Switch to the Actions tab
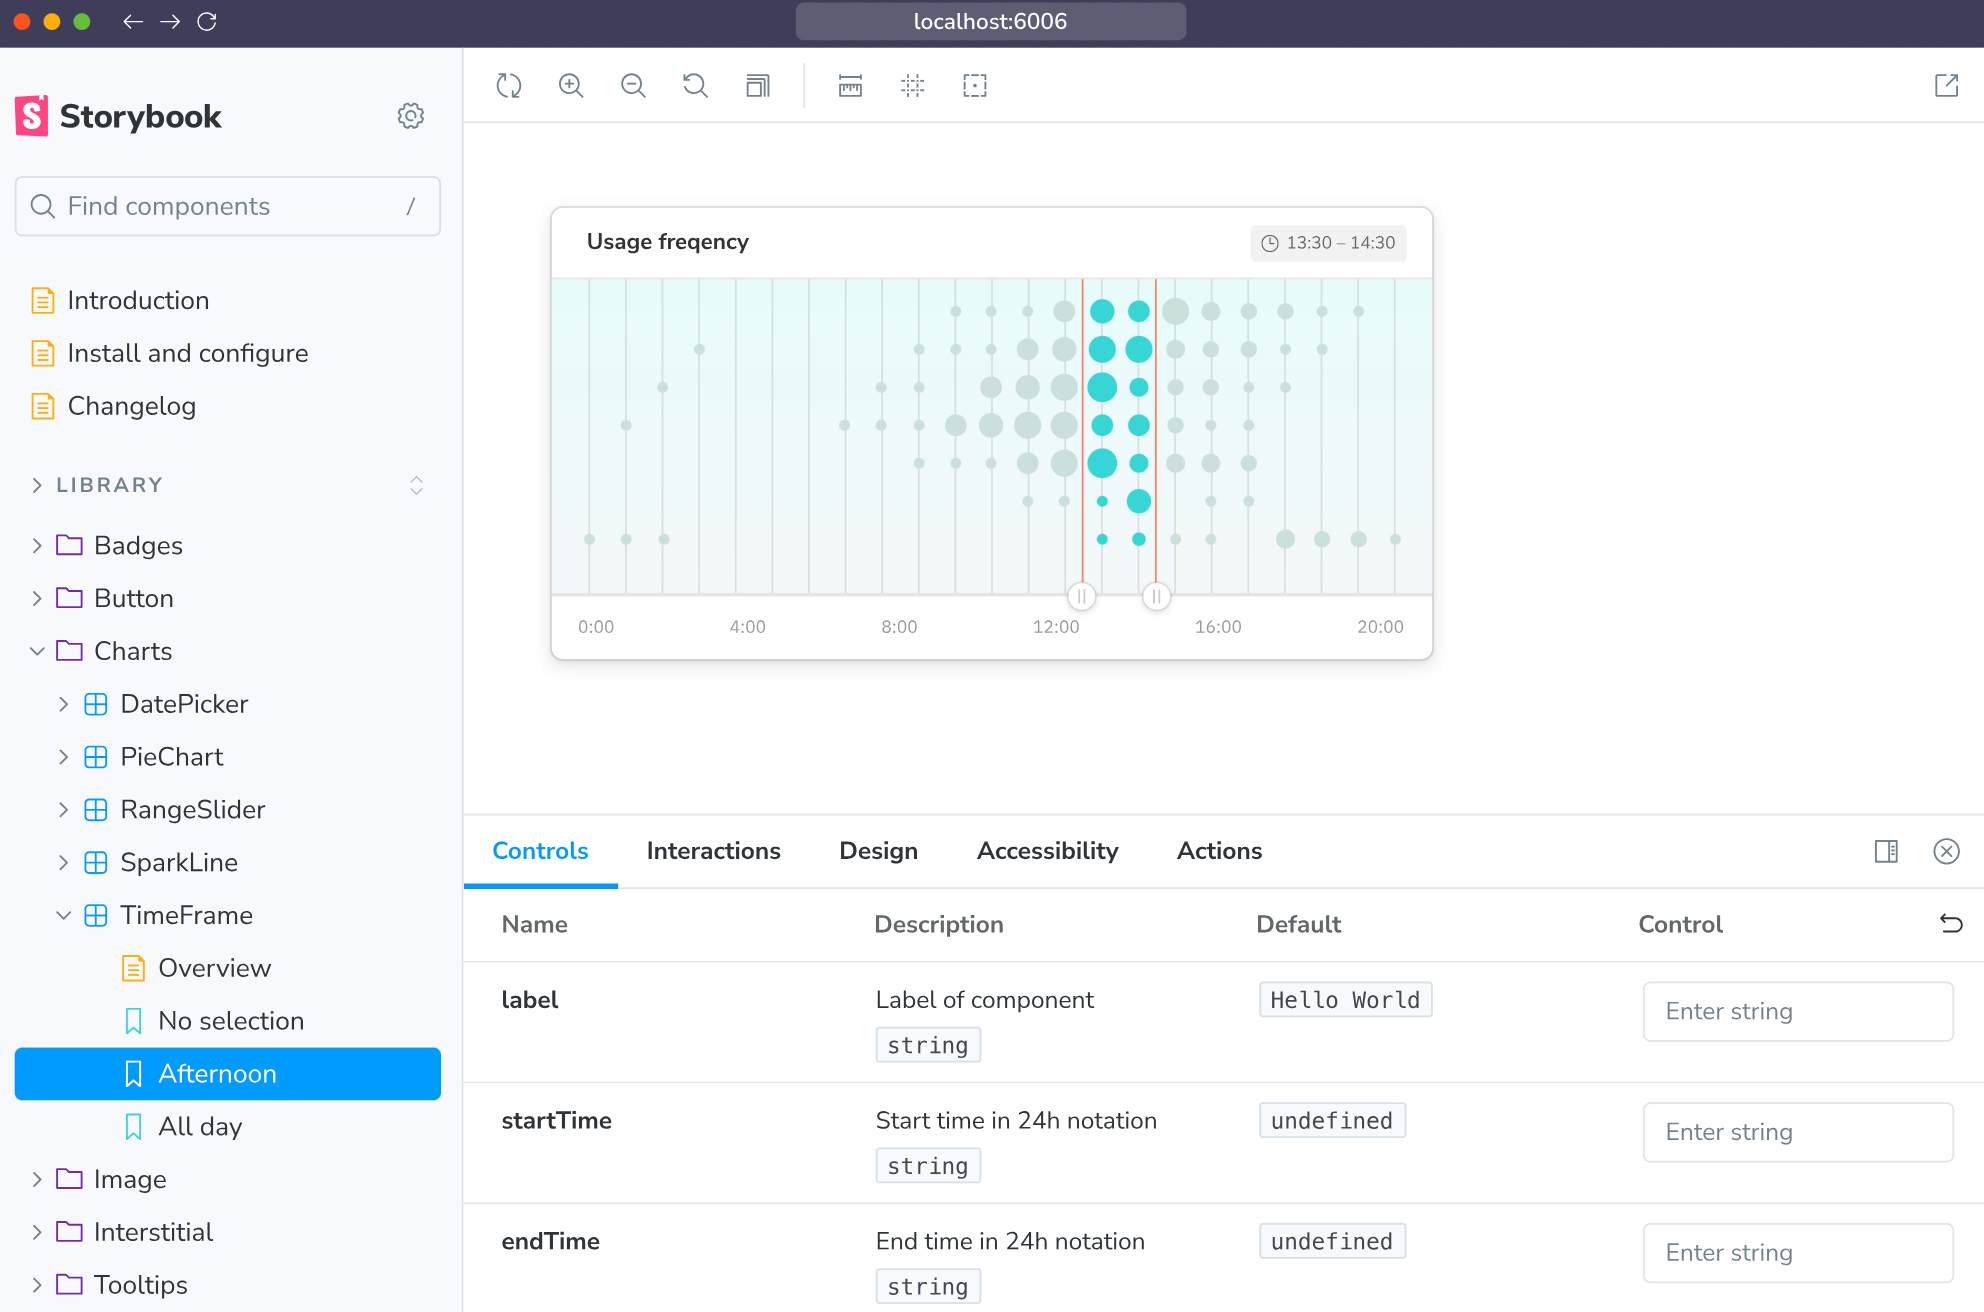Image resolution: width=1984 pixels, height=1312 pixels. tap(1220, 851)
